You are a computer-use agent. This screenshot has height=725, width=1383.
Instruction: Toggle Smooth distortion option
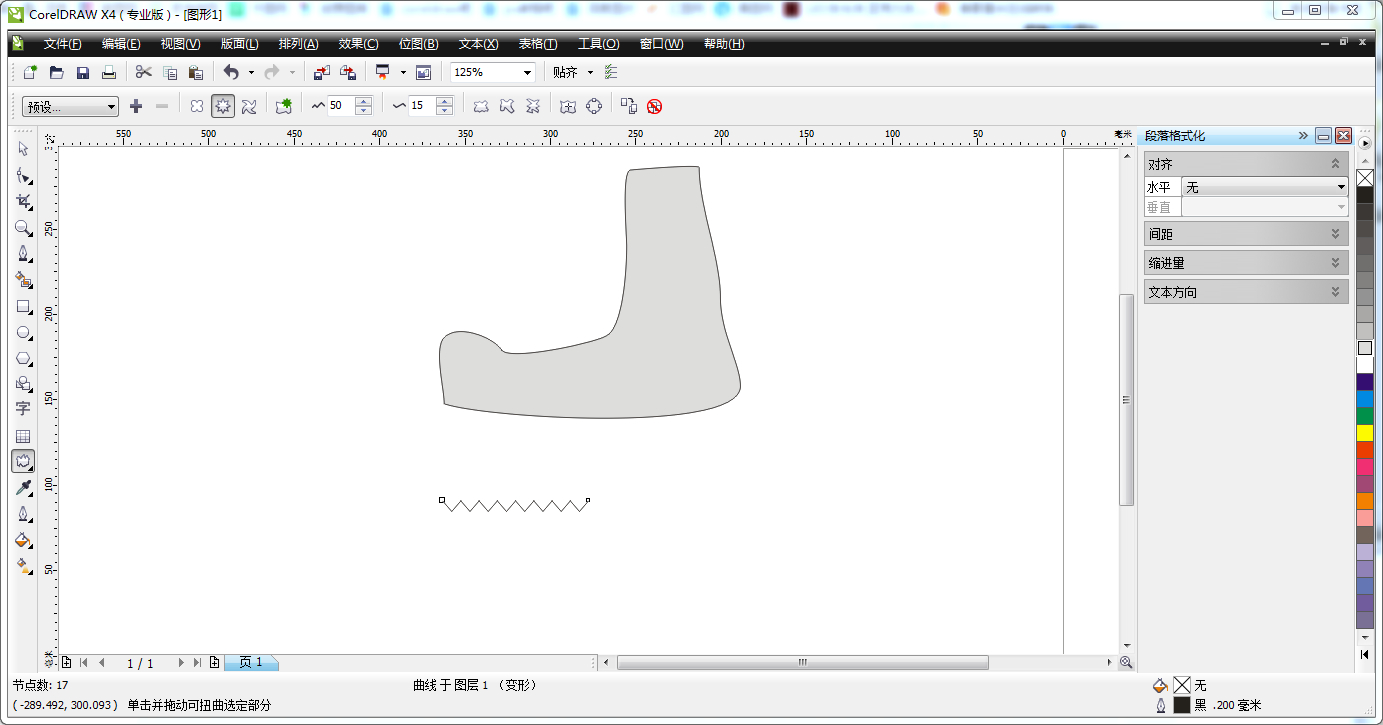507,106
